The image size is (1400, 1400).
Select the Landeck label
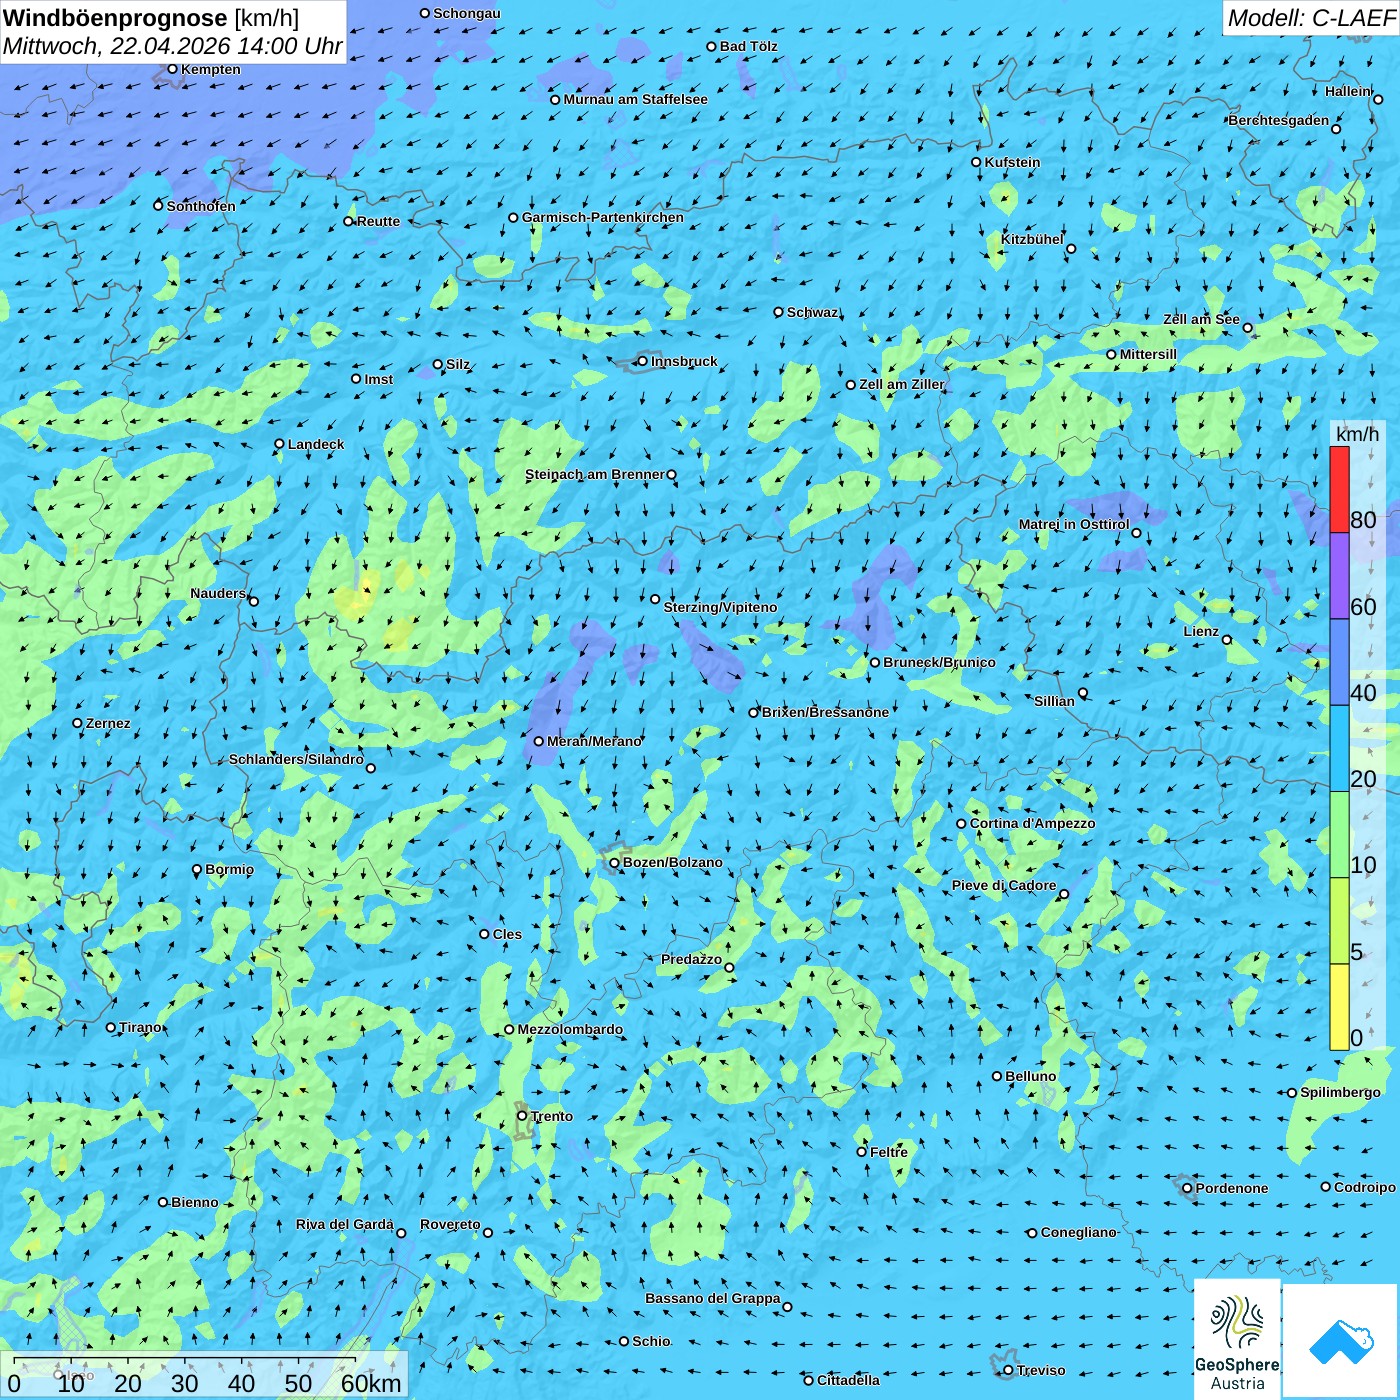point(316,444)
